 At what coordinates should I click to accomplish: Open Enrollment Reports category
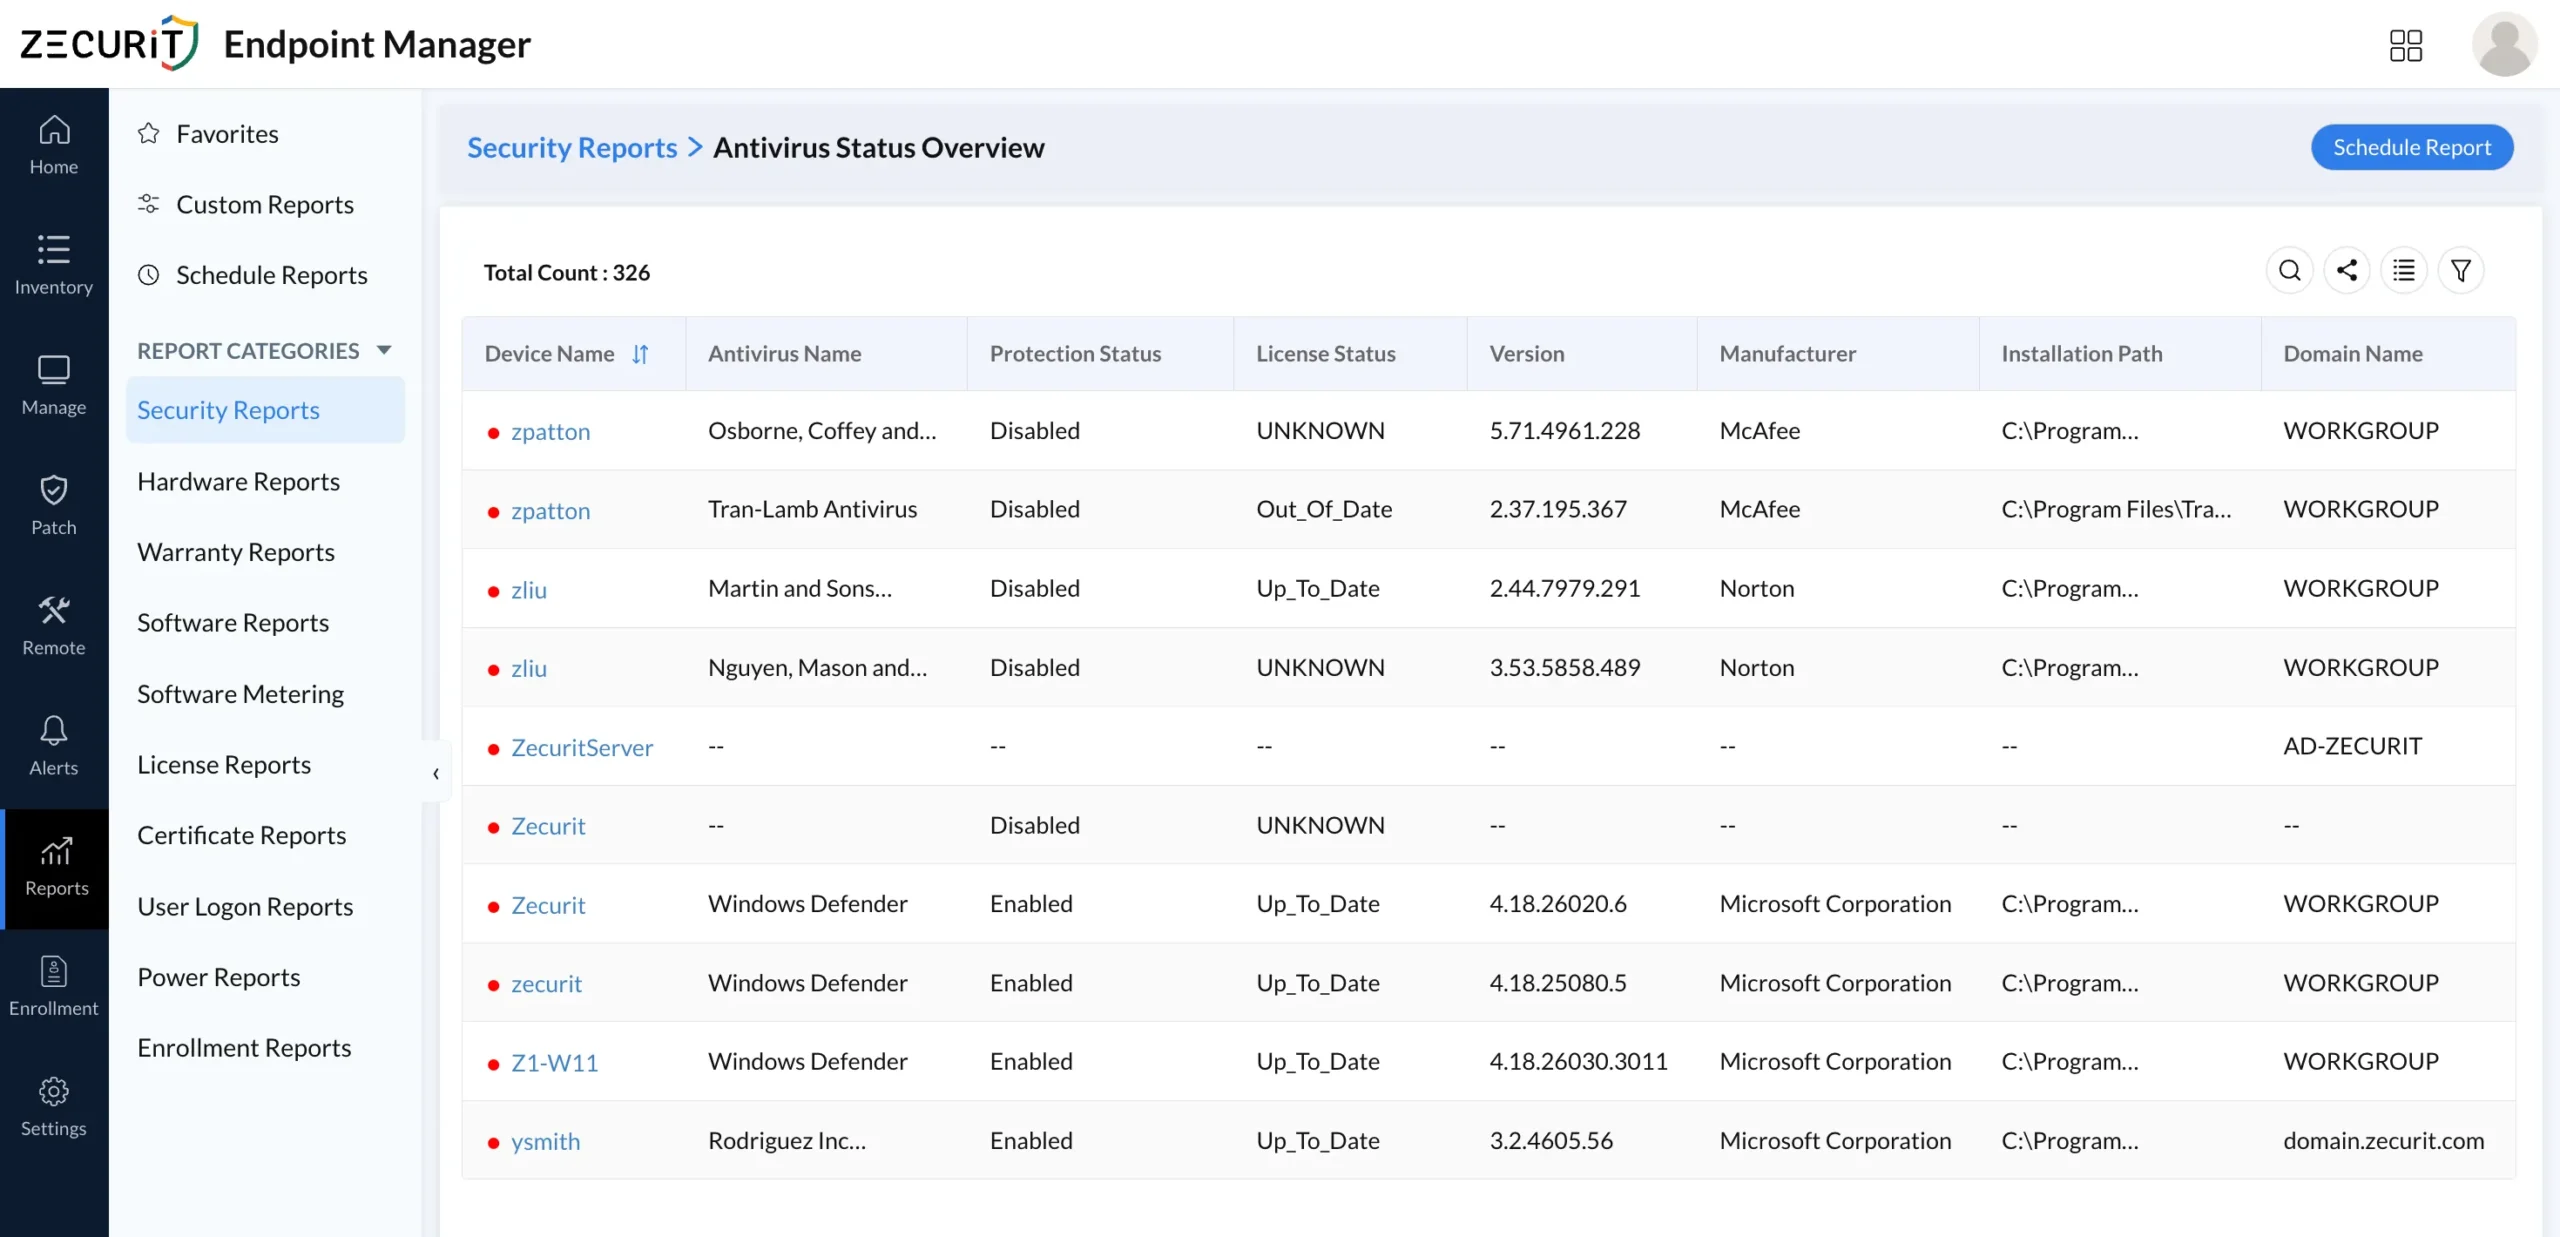244,1047
